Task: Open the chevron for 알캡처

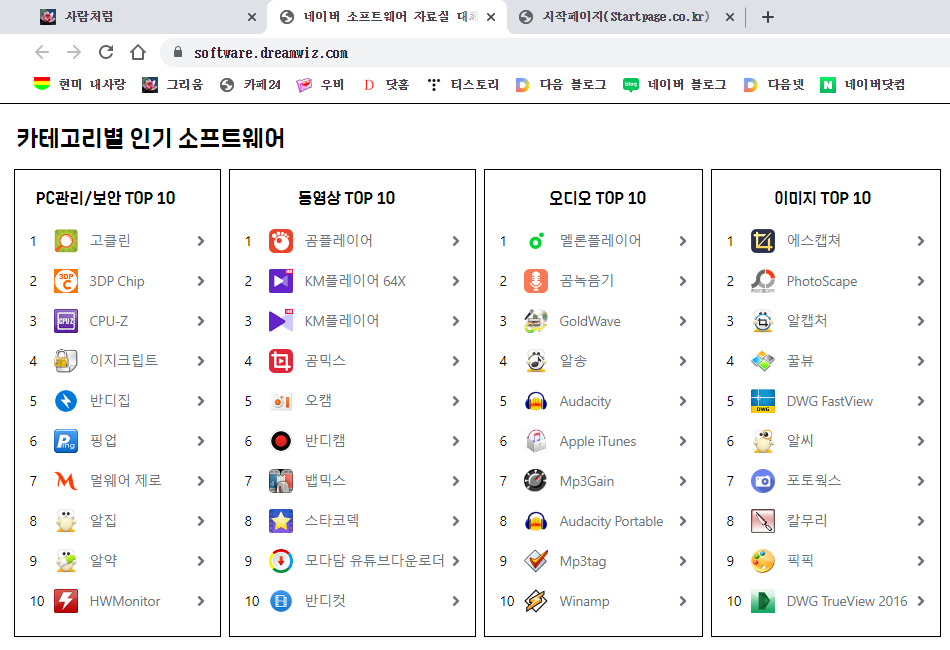Action: [x=921, y=321]
